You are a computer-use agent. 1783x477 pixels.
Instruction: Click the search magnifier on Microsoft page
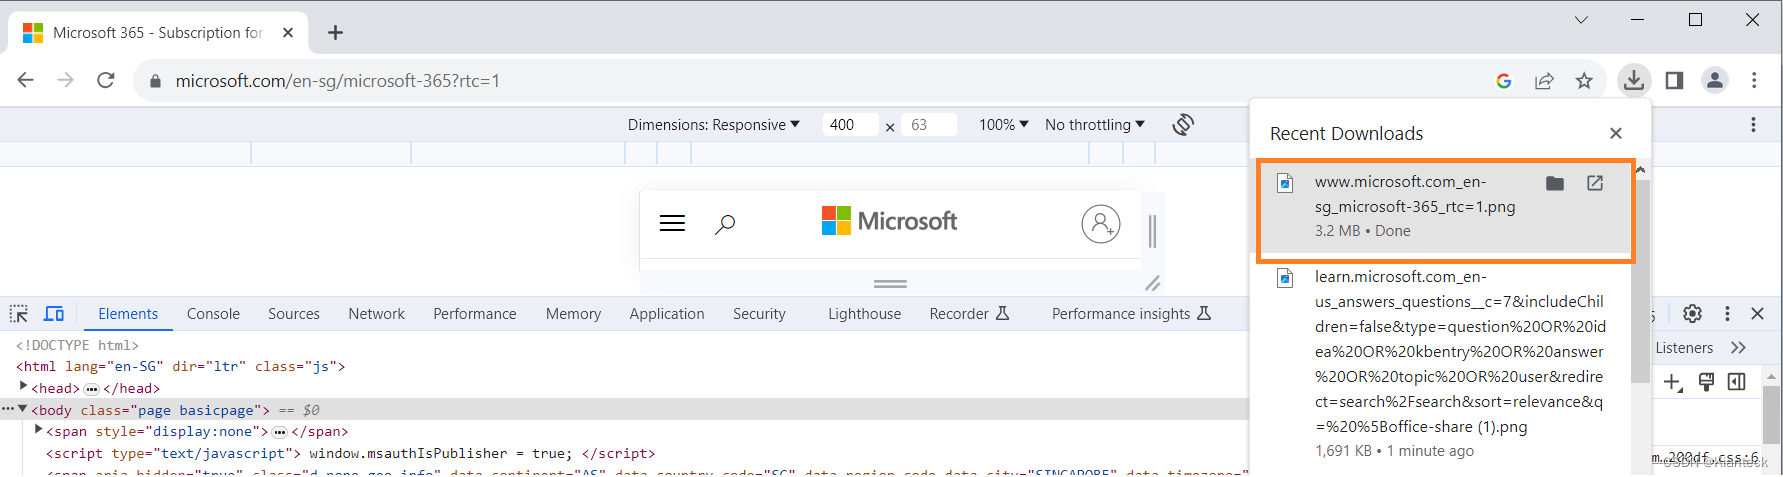pyautogui.click(x=725, y=224)
